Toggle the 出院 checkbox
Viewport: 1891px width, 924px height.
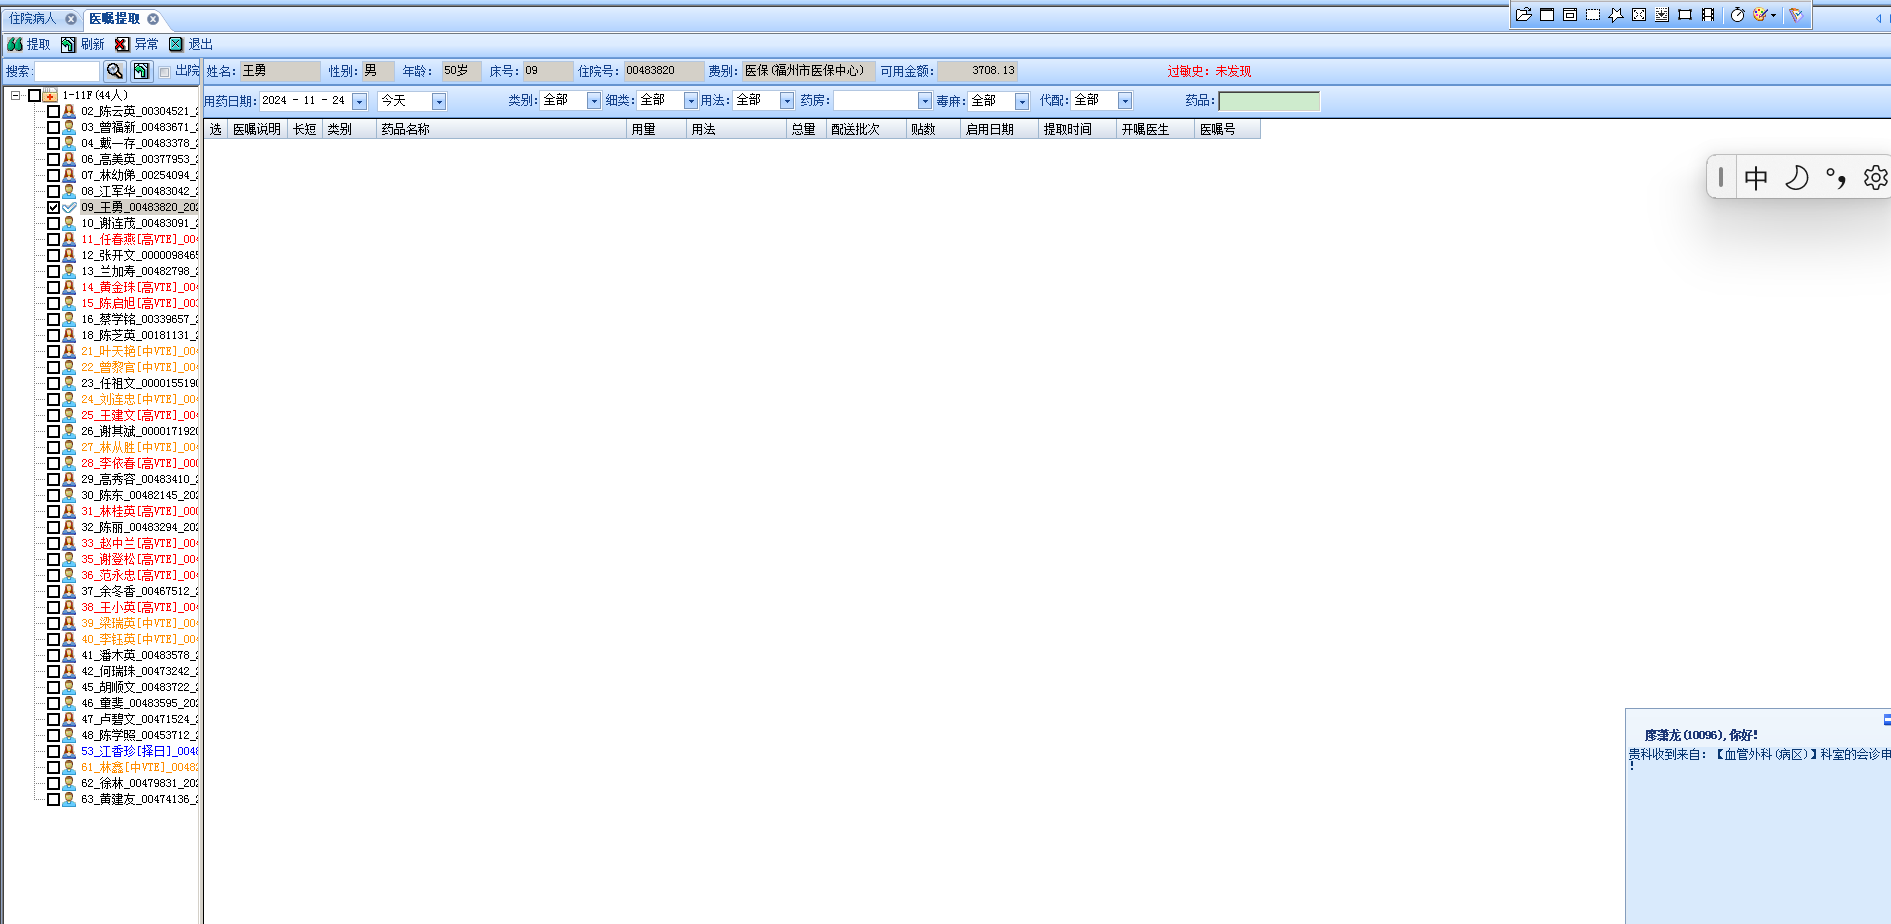point(164,72)
